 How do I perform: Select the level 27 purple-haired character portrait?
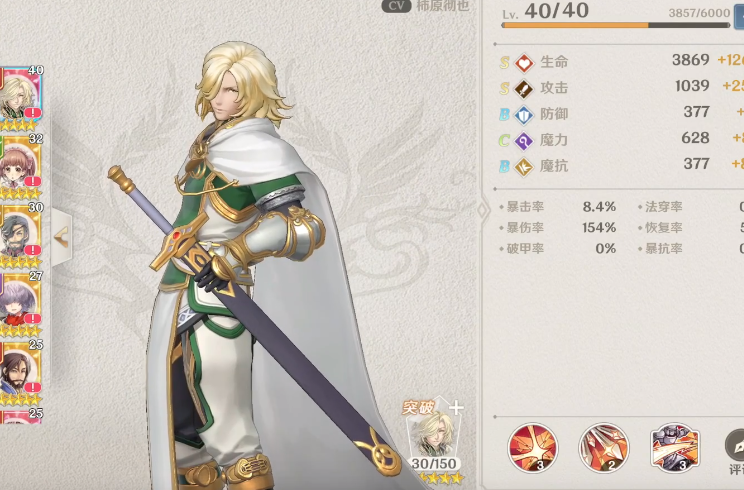(x=21, y=305)
